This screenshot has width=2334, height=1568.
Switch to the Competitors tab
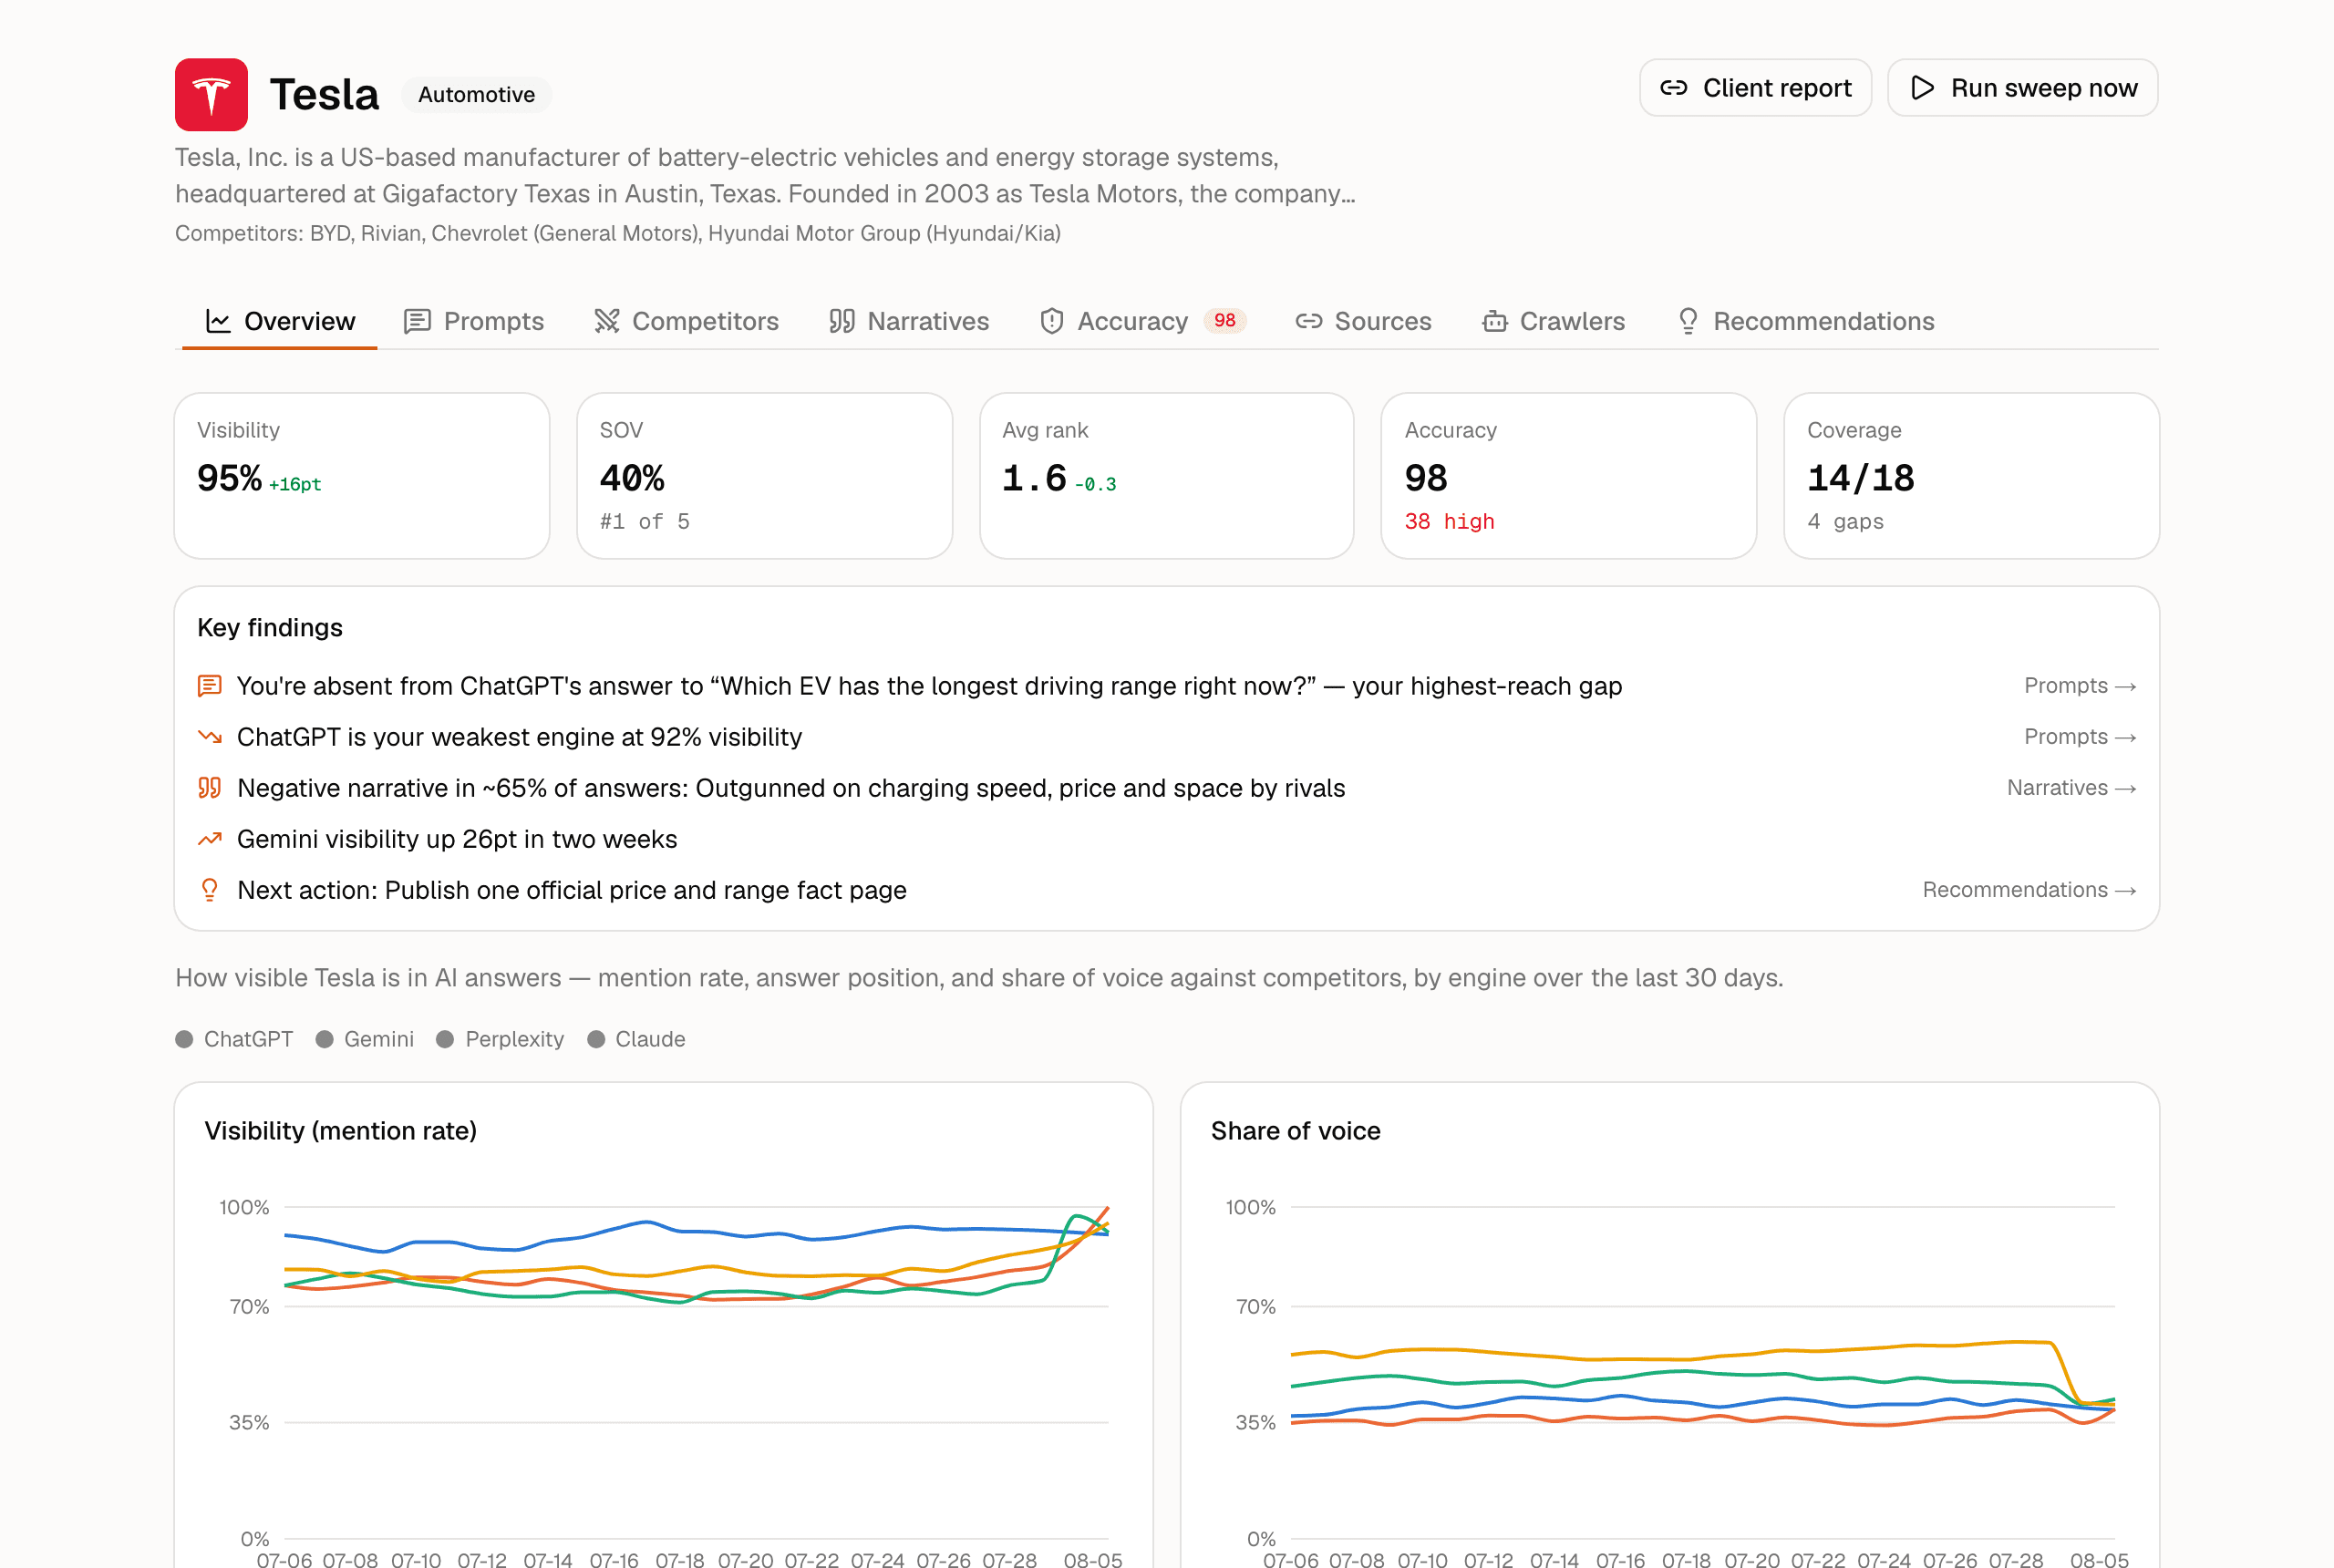click(x=686, y=321)
